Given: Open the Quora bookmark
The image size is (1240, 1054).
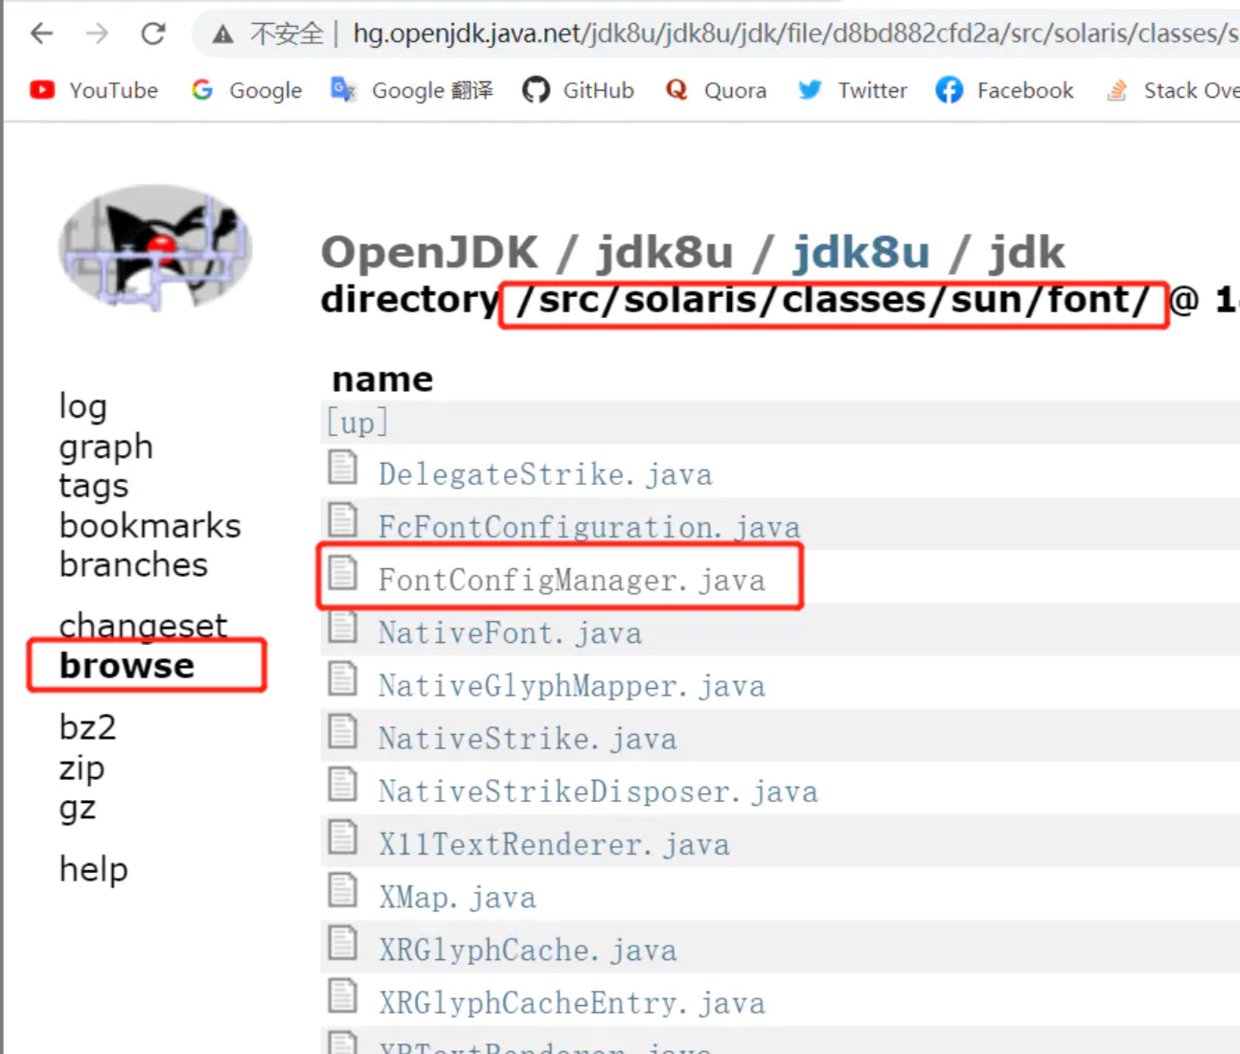Looking at the screenshot, I should click(716, 90).
